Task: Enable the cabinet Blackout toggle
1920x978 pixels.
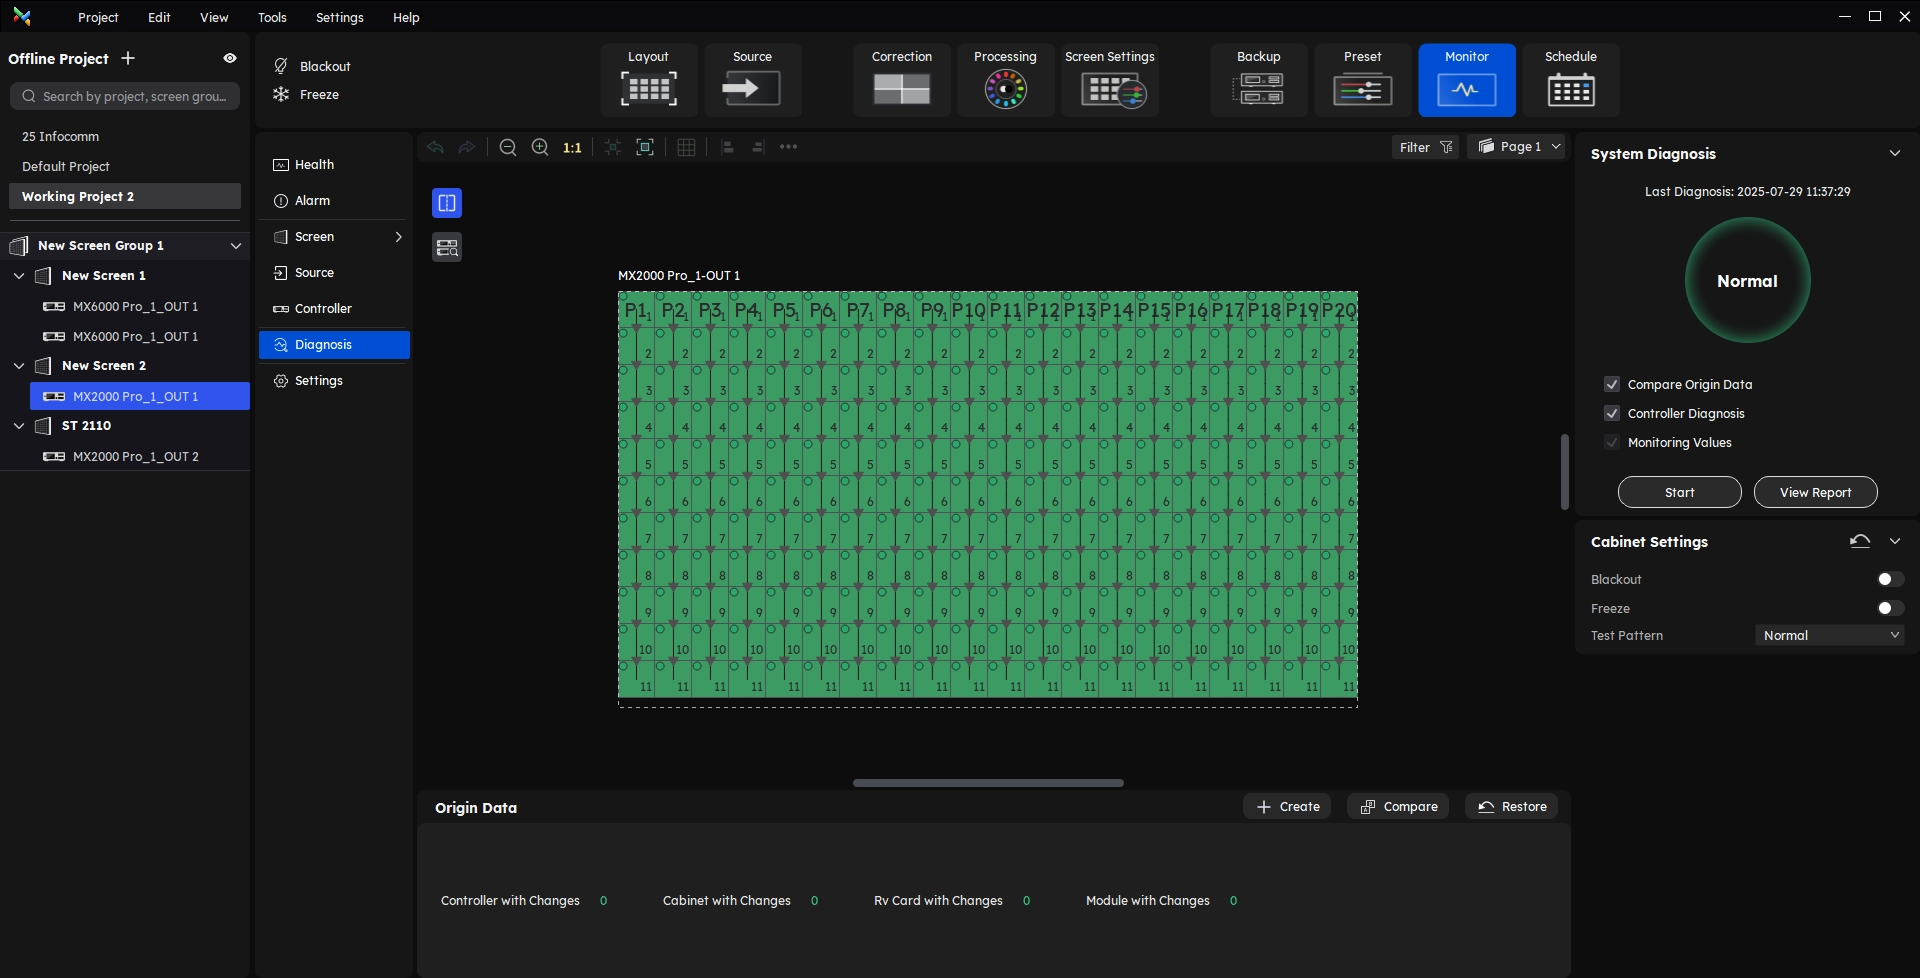Action: (x=1889, y=580)
